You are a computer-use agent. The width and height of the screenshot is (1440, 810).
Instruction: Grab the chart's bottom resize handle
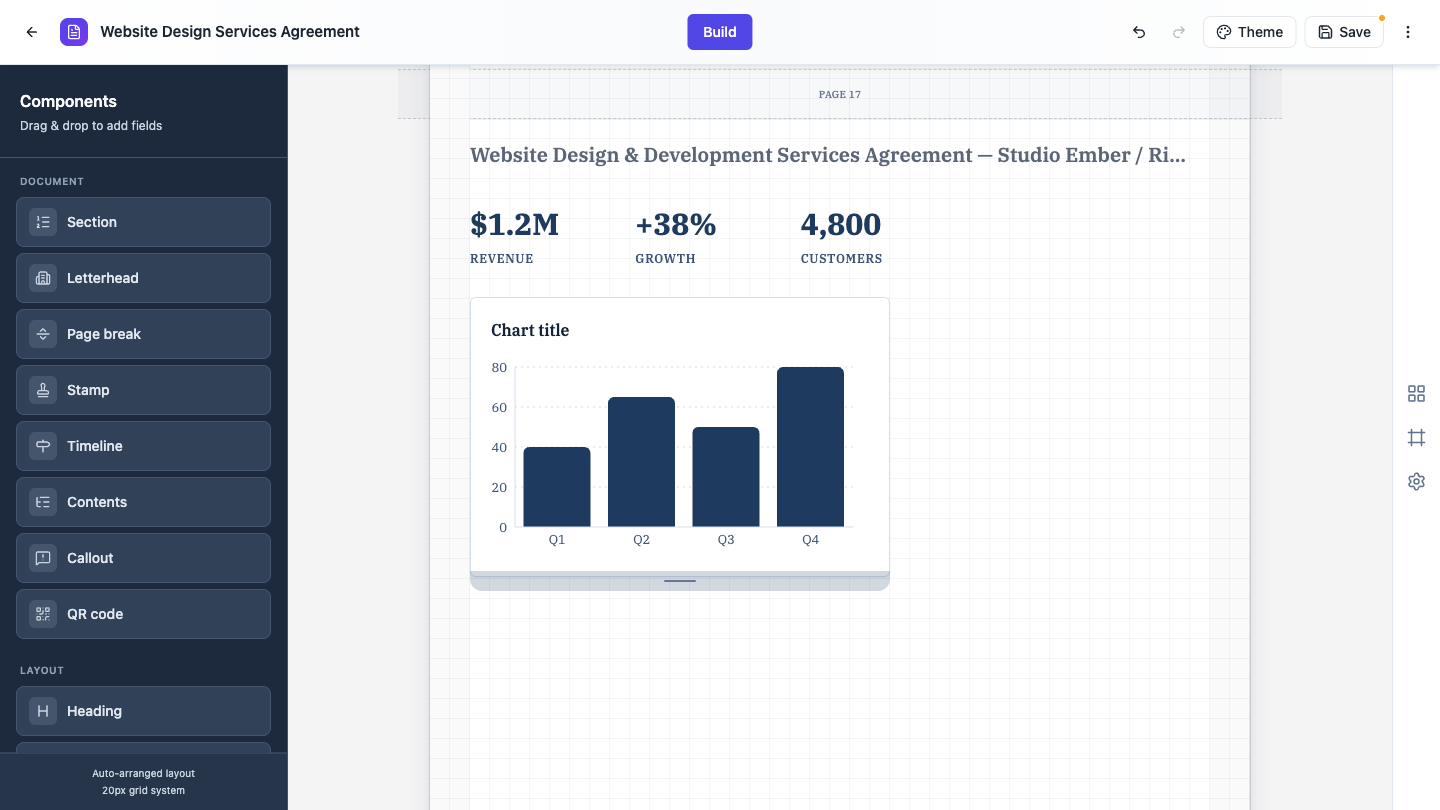[x=680, y=581]
